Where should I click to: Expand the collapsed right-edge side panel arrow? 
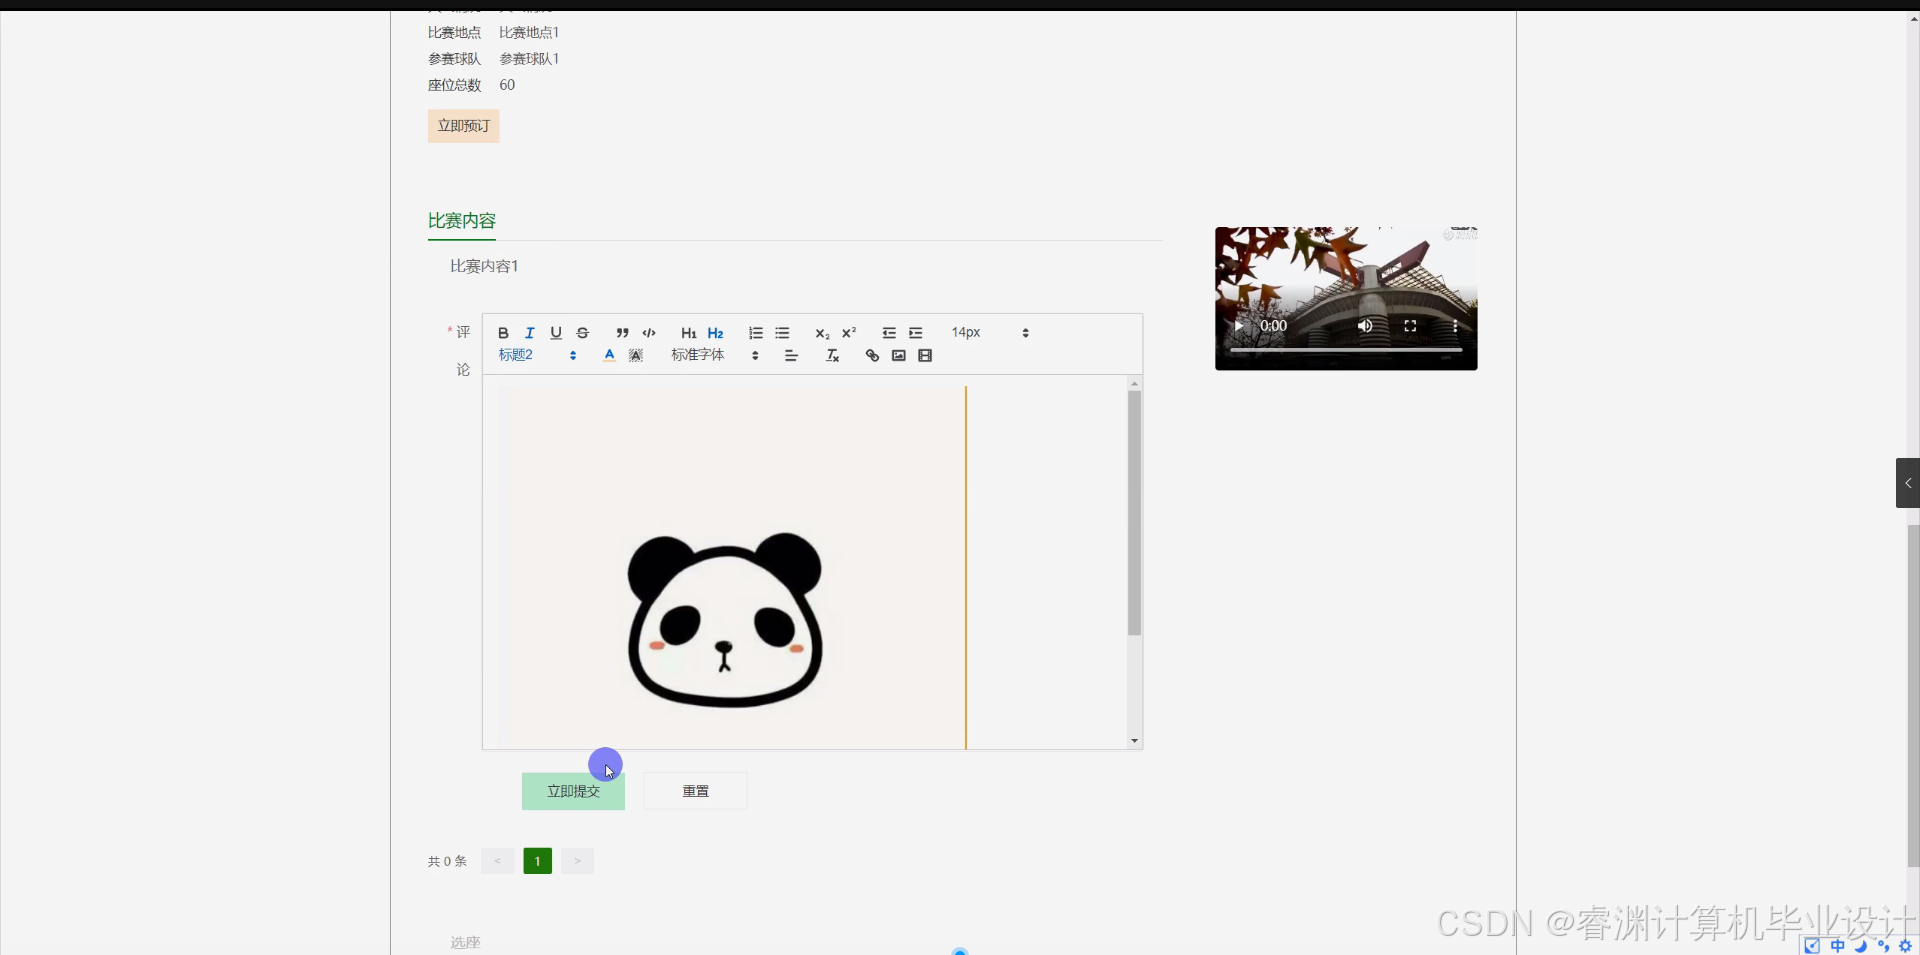point(1908,483)
